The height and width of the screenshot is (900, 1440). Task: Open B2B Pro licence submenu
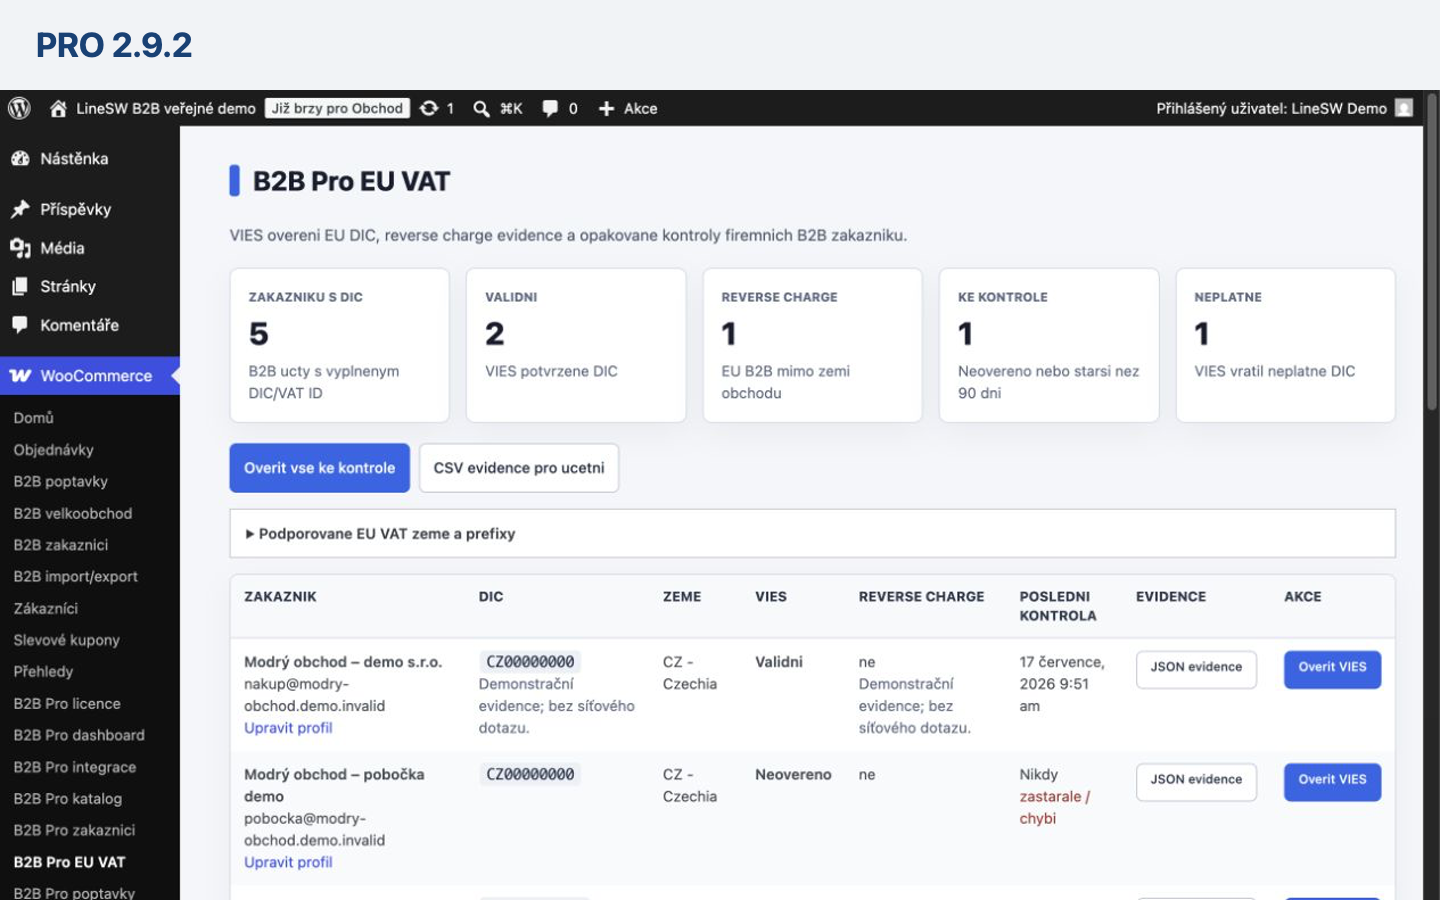pyautogui.click(x=67, y=703)
